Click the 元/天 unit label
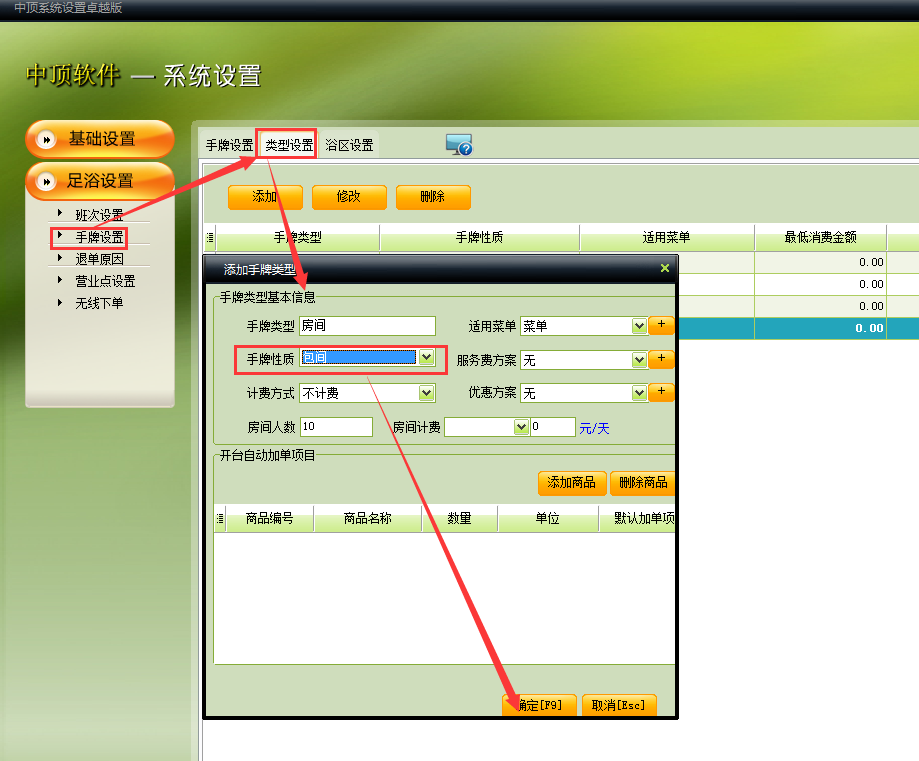This screenshot has height=761, width=919. pos(594,429)
